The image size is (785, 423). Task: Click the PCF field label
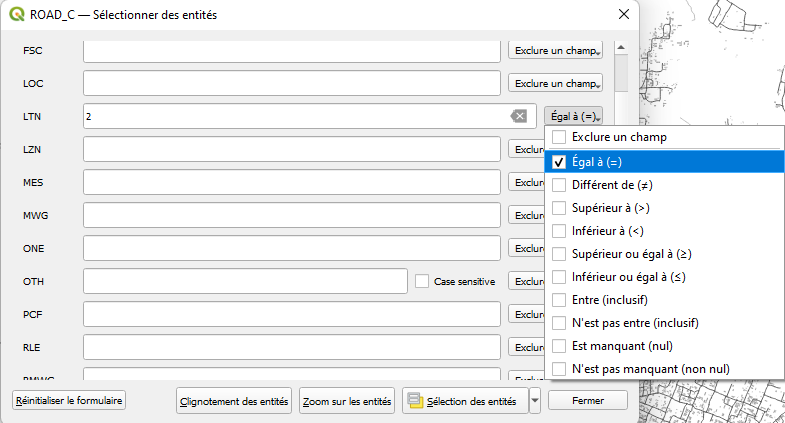(33, 315)
